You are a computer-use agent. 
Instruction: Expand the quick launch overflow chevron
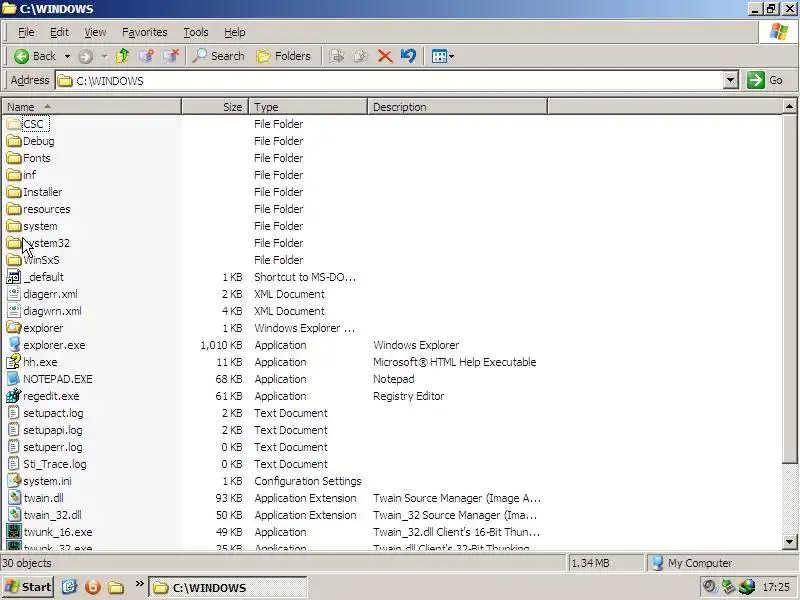(x=139, y=584)
